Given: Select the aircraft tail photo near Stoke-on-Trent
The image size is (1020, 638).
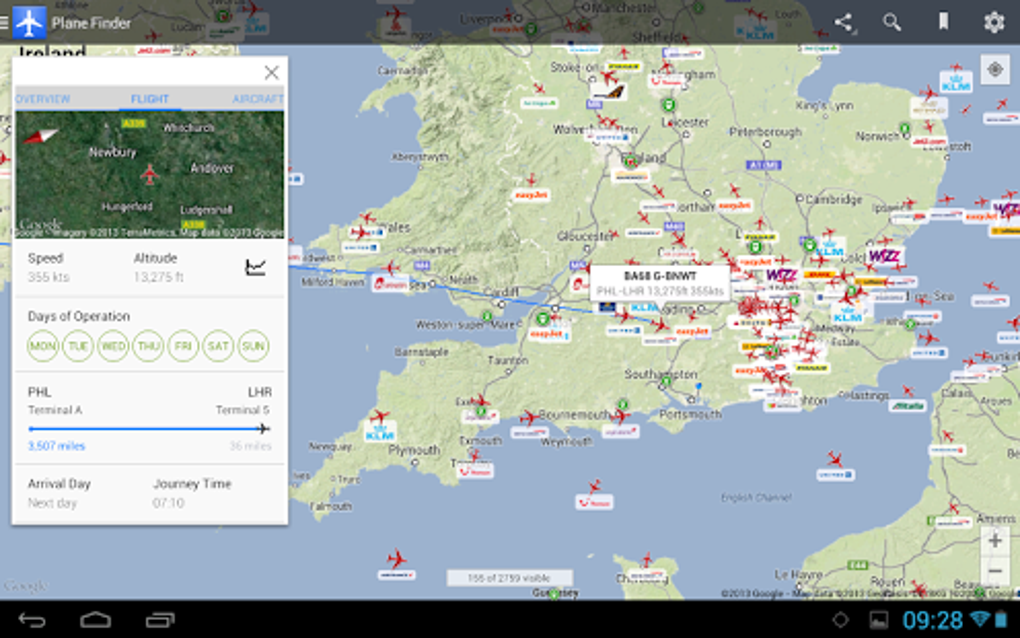Looking at the screenshot, I should (608, 92).
